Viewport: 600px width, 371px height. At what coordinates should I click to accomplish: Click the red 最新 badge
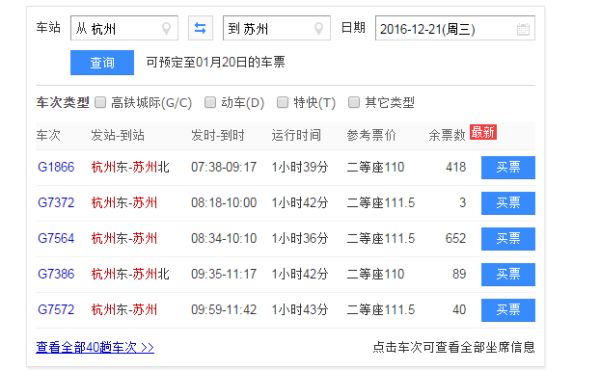click(x=483, y=132)
